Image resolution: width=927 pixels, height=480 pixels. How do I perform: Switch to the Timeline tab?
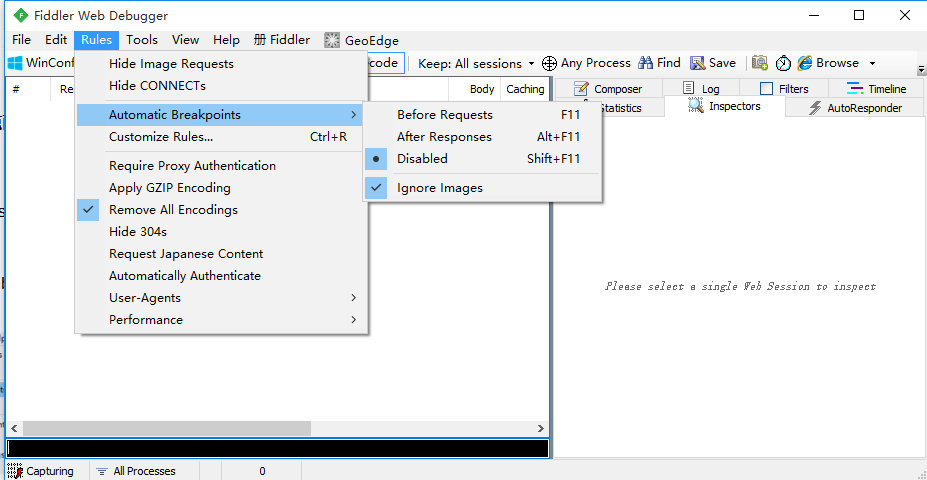pyautogui.click(x=876, y=89)
